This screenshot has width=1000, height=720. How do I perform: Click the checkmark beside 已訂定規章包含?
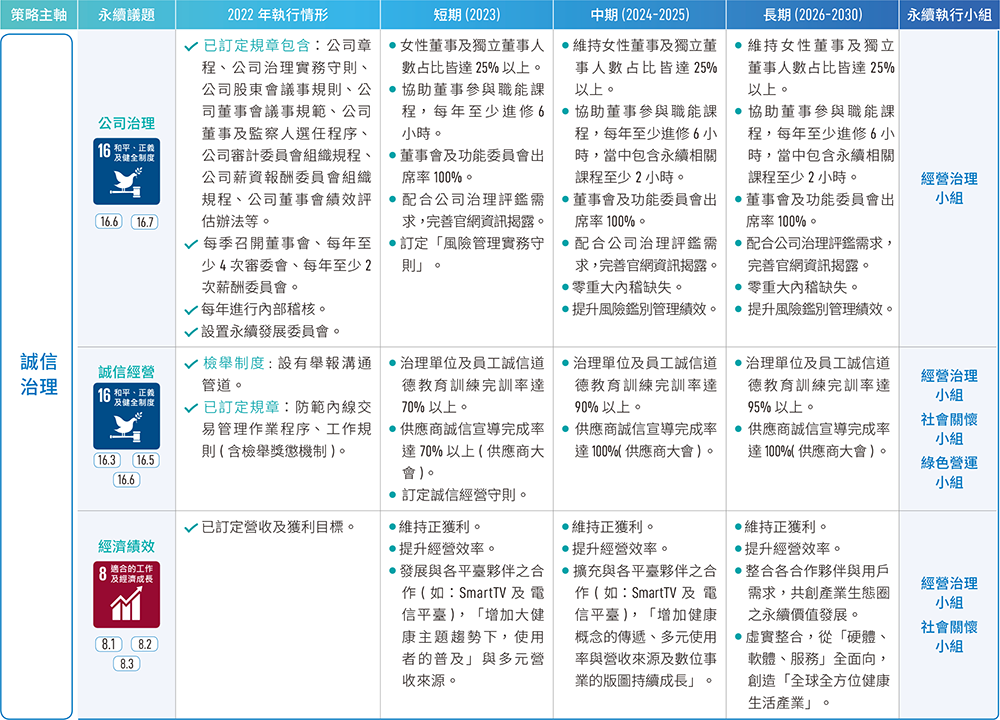coord(191,47)
